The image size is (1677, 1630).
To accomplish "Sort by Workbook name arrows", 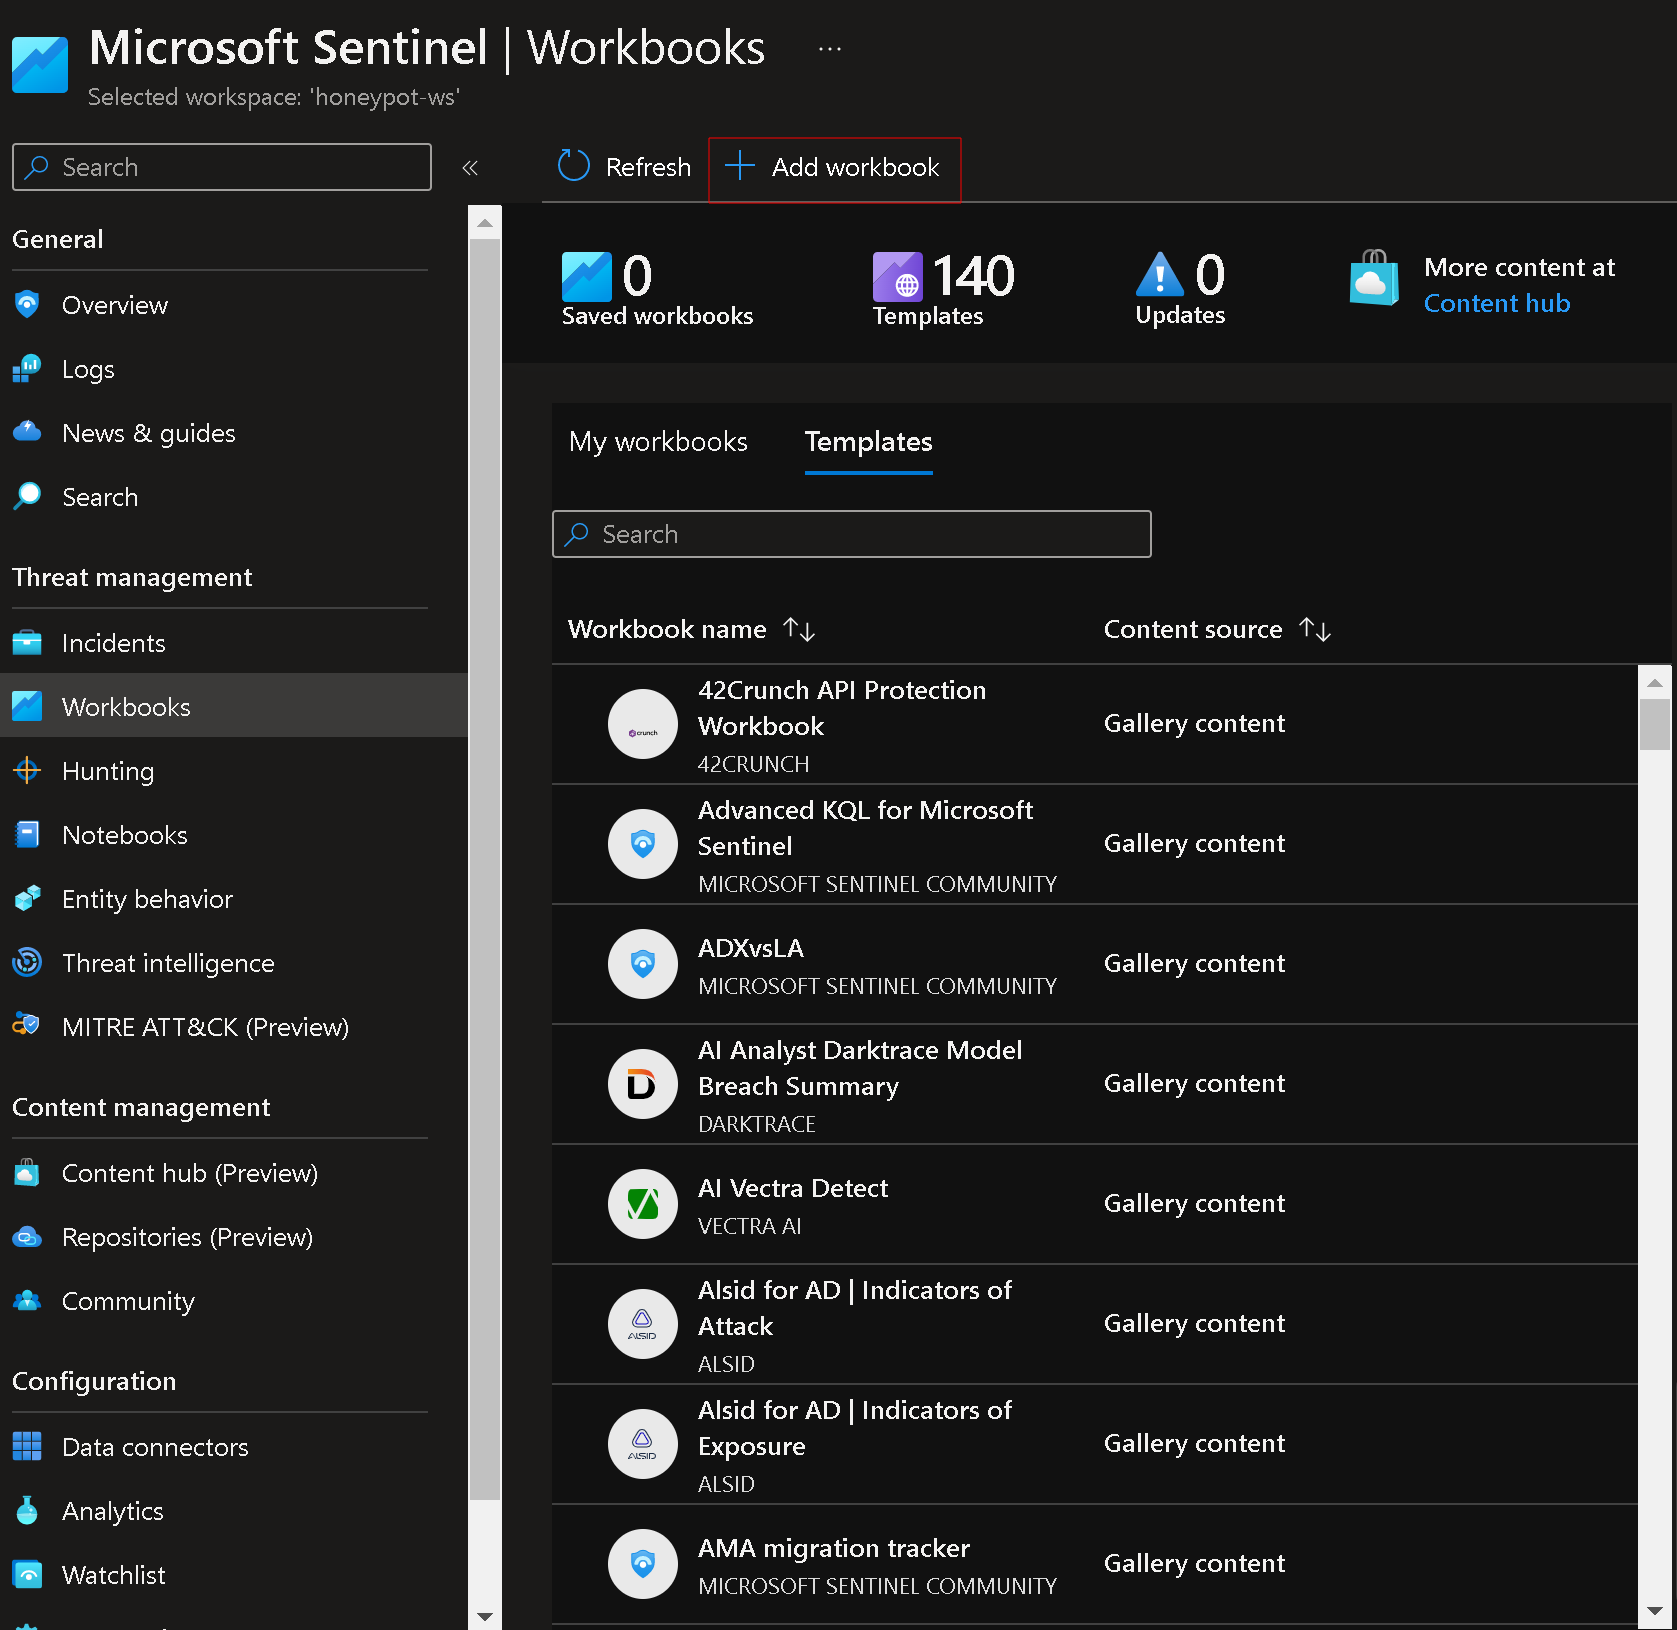I will pos(799,629).
